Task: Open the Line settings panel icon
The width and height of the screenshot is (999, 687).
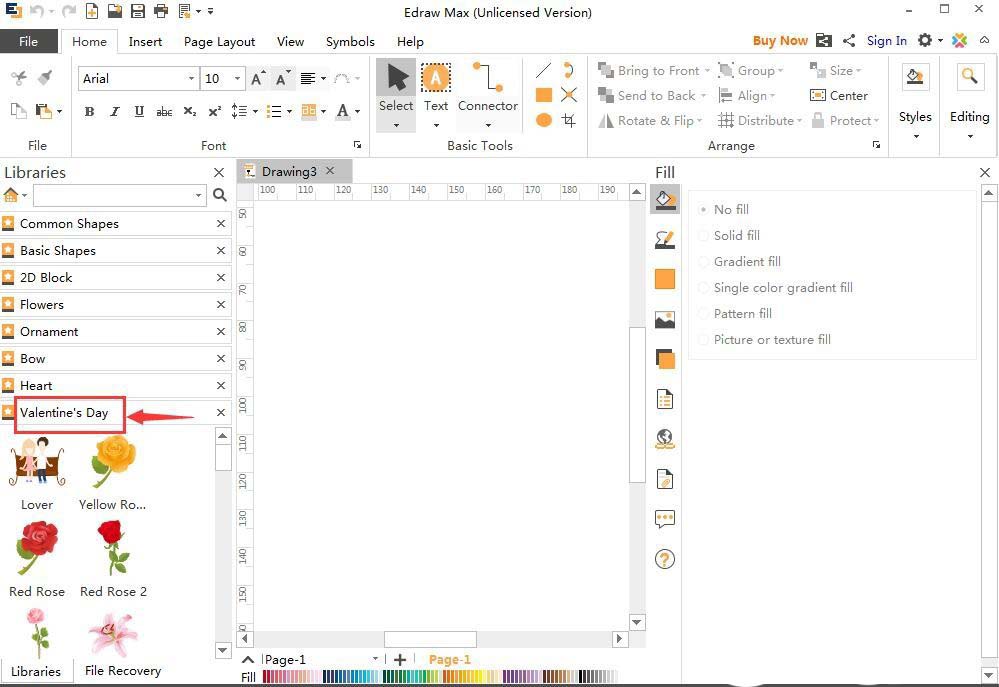Action: click(664, 240)
